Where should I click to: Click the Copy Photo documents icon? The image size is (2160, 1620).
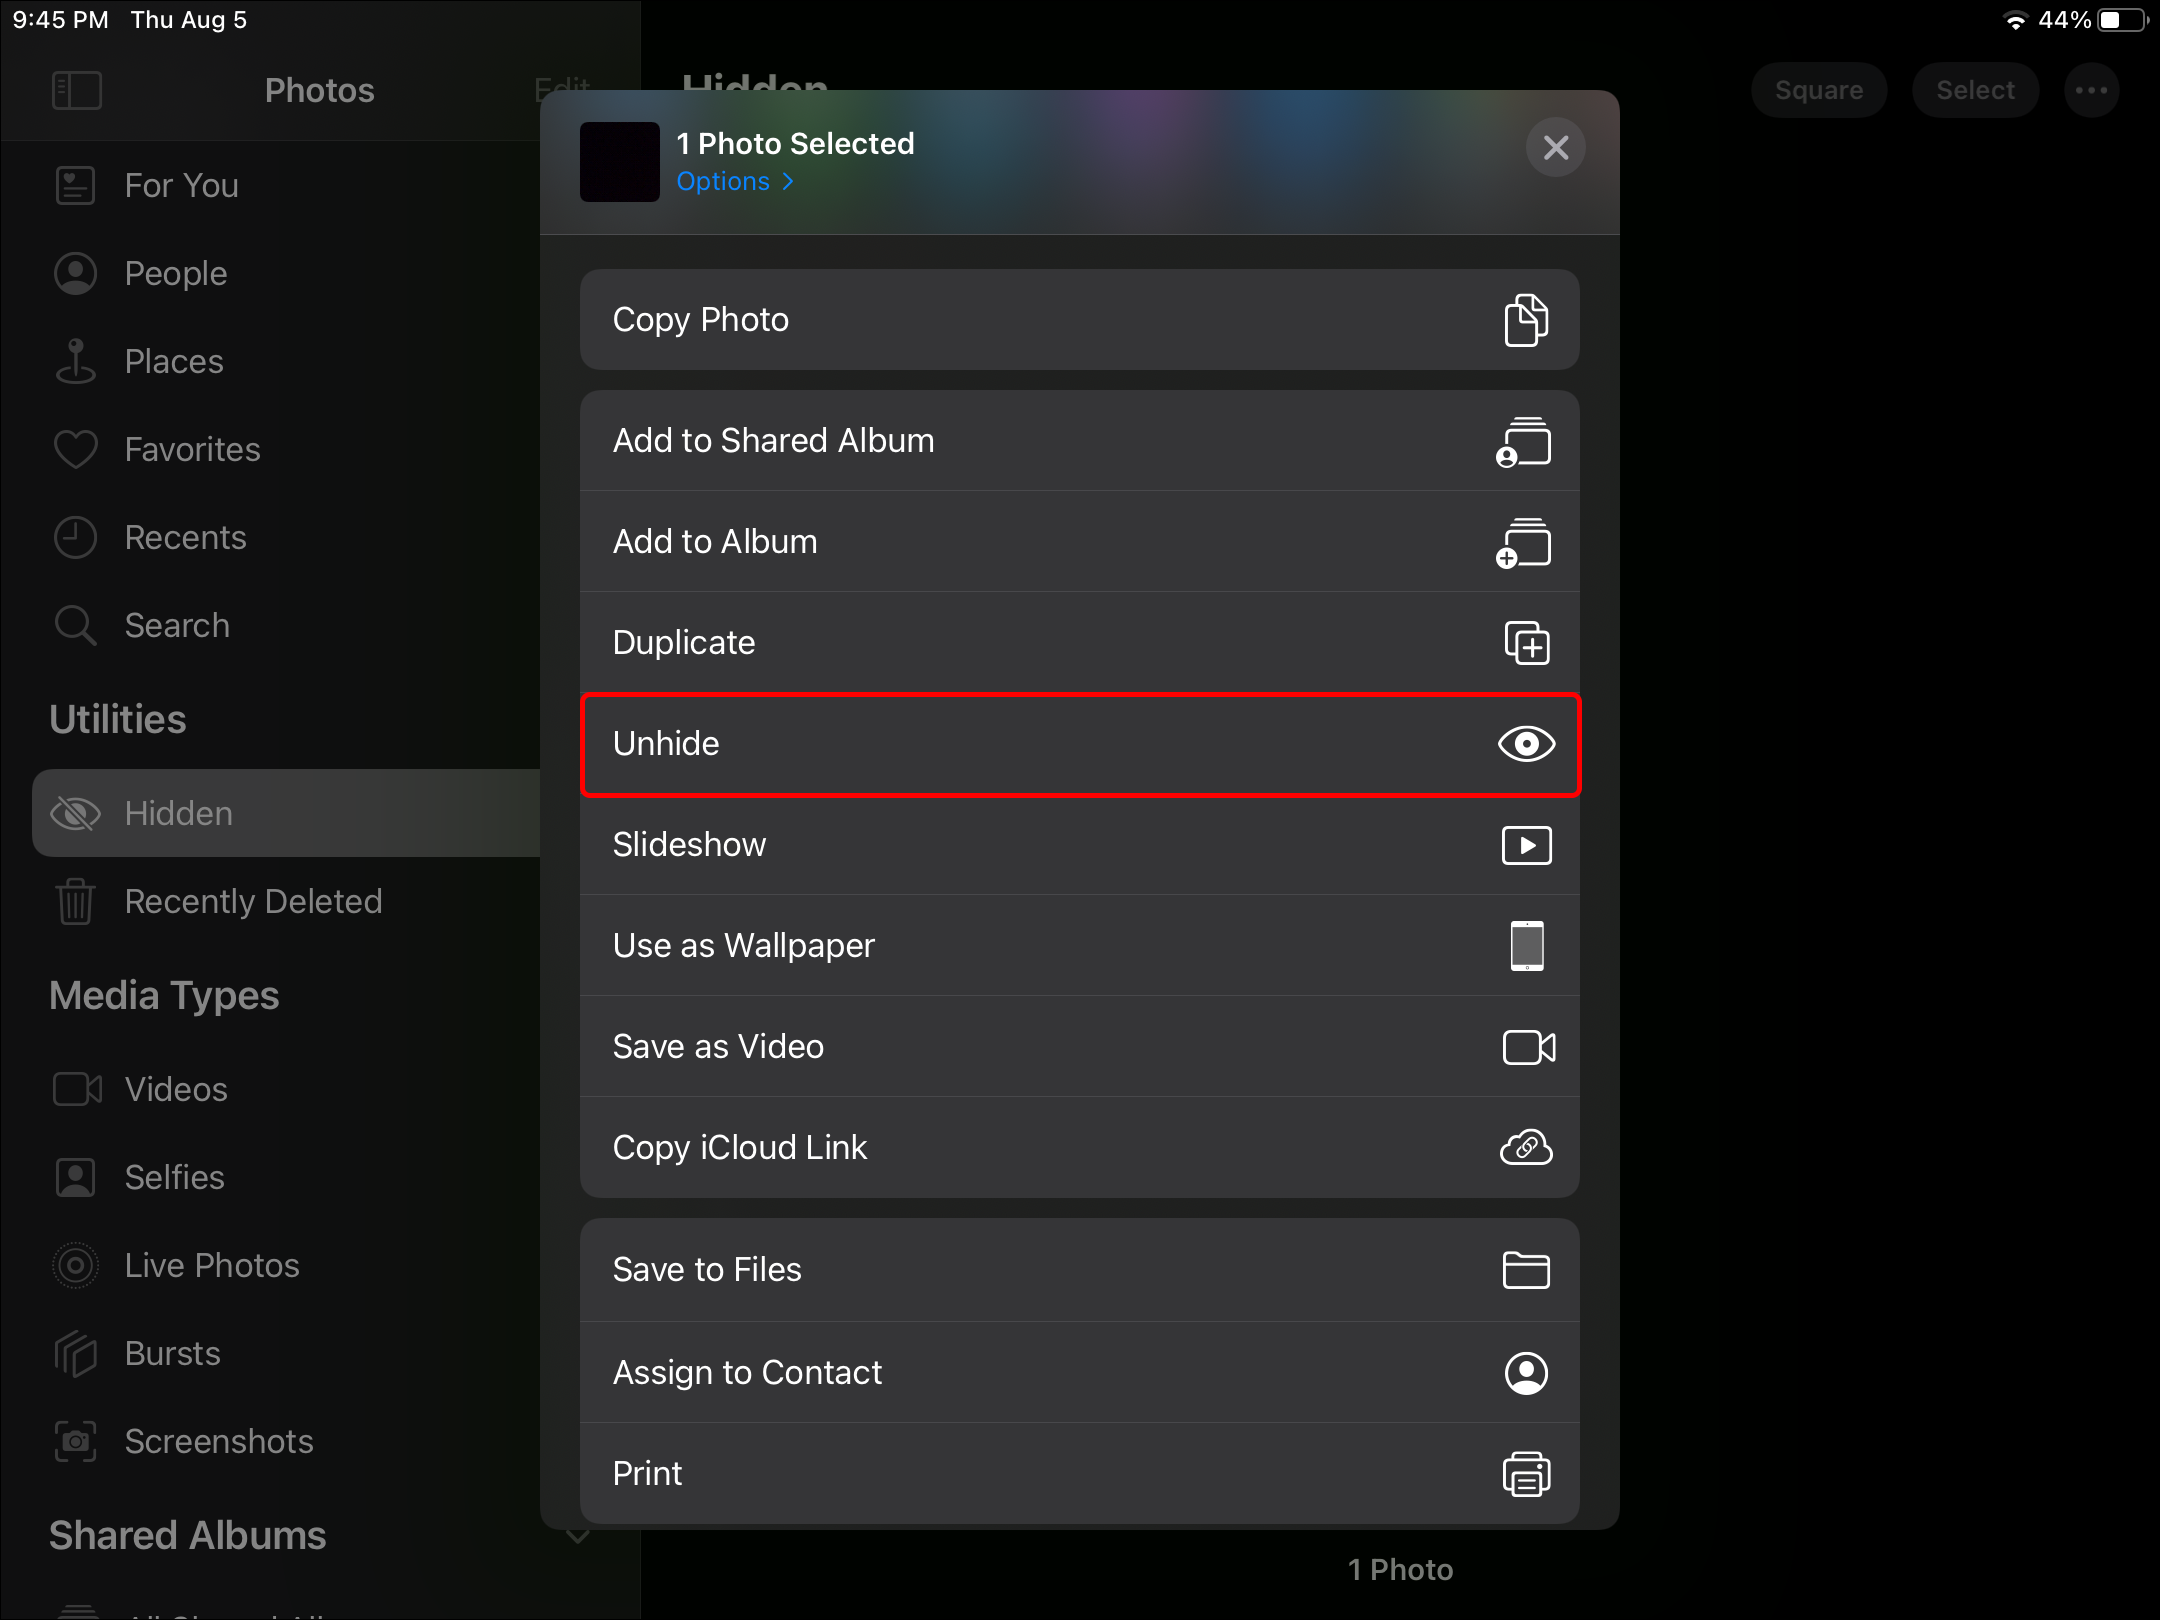(x=1526, y=320)
